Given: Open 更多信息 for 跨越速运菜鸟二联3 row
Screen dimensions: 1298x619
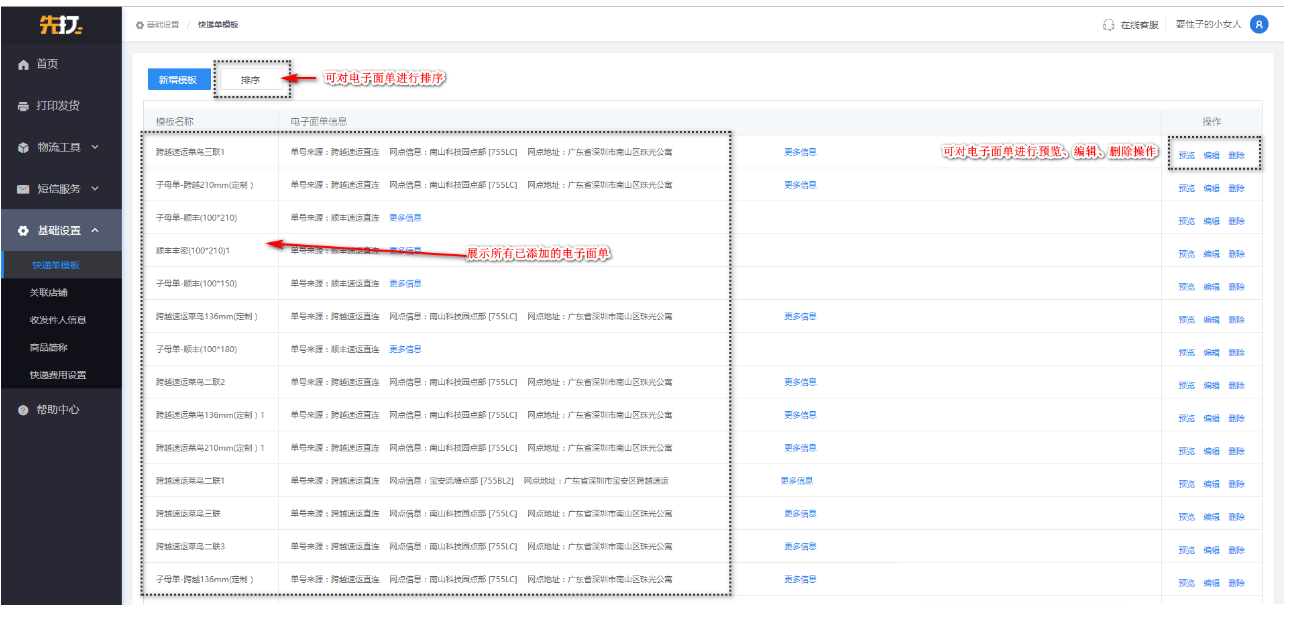Looking at the screenshot, I should click(x=800, y=547).
